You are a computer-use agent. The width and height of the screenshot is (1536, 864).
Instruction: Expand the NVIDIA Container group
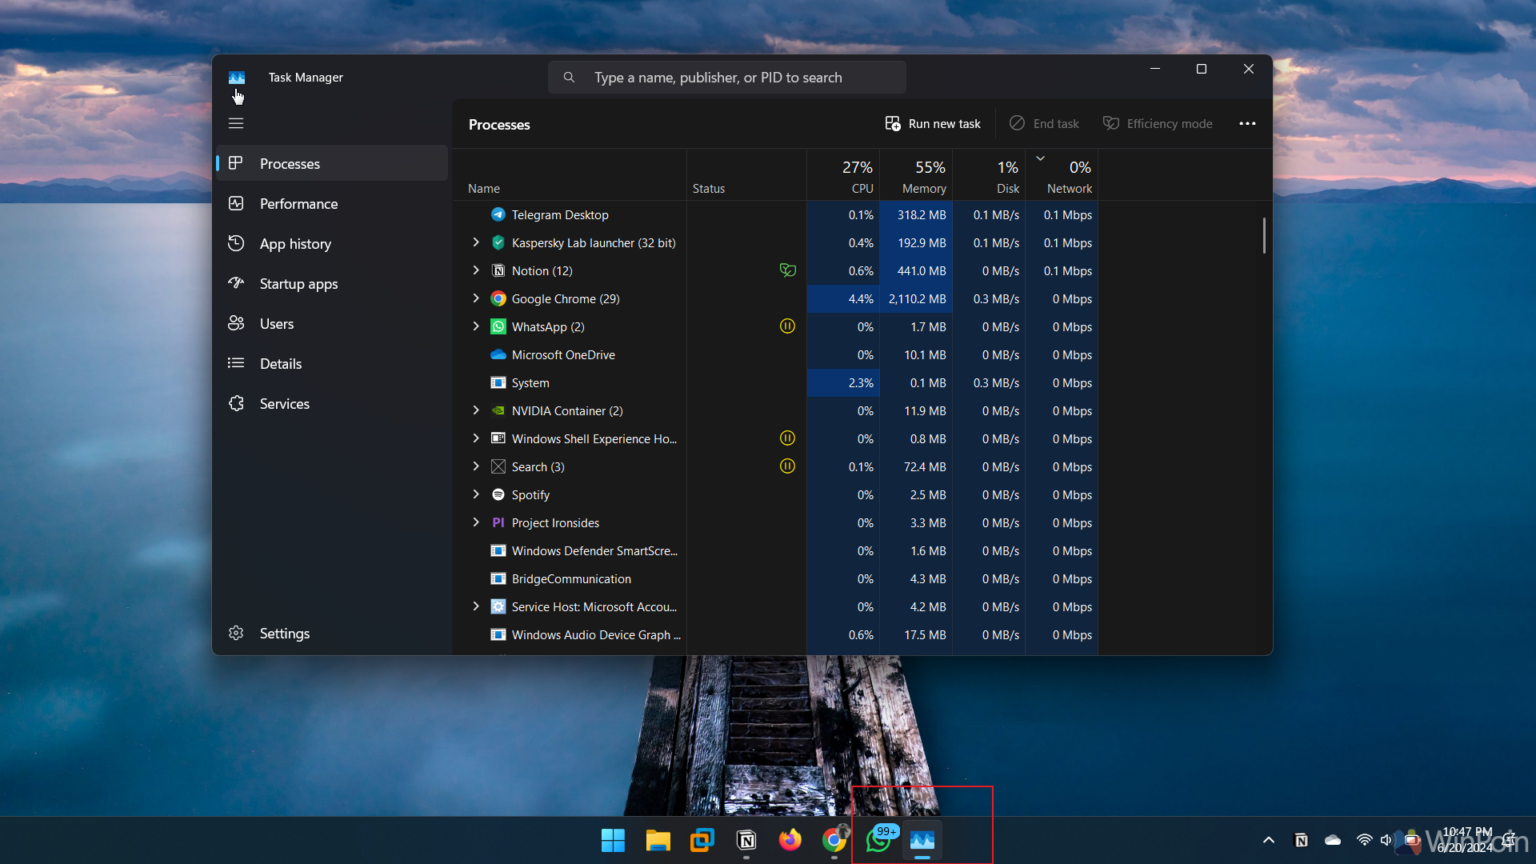tap(475, 410)
